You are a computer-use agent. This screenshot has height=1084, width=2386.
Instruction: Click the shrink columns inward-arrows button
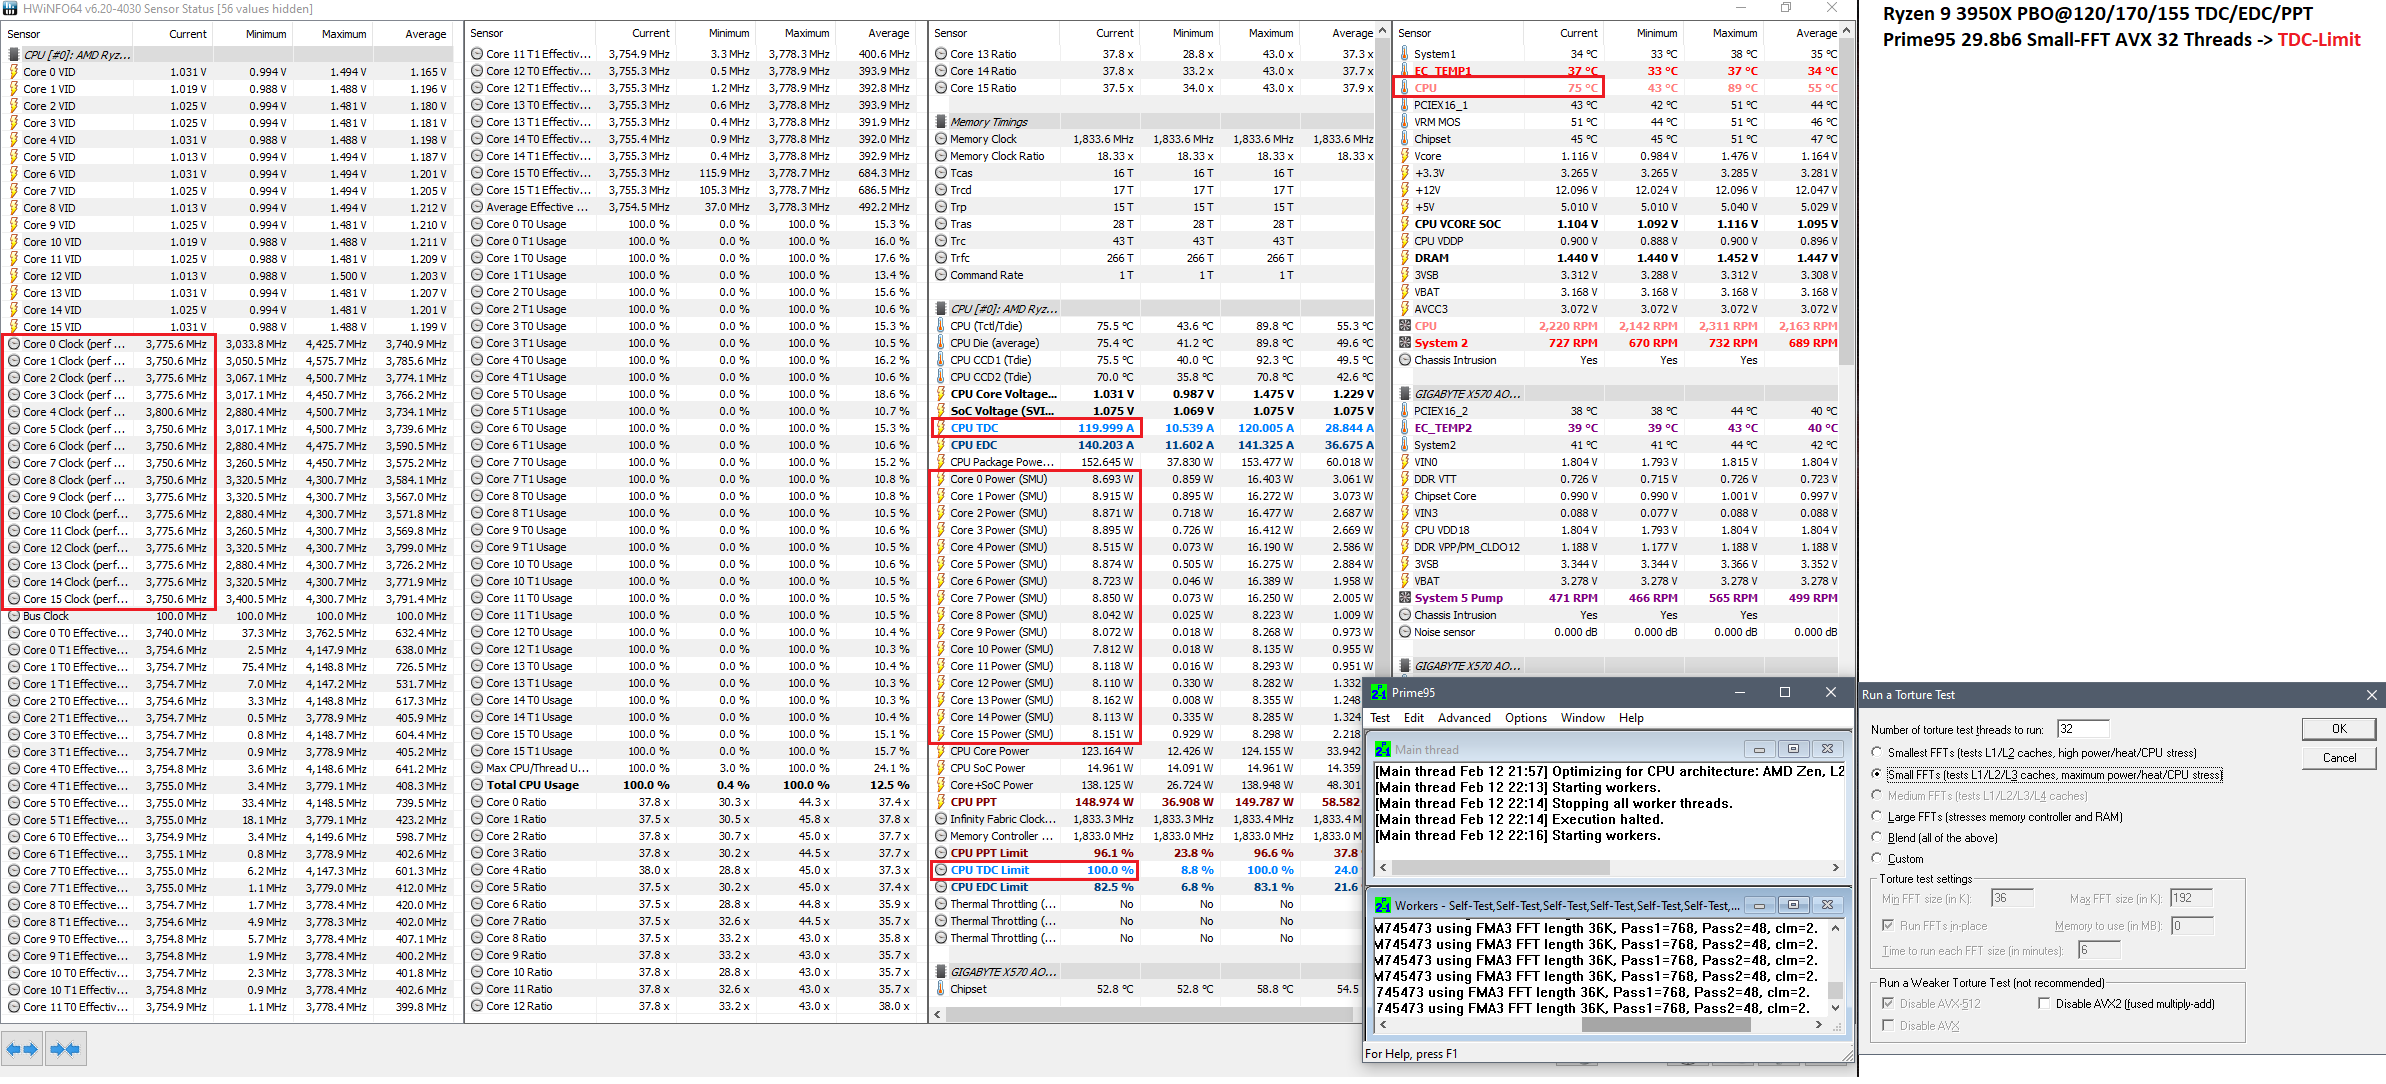[x=65, y=1049]
